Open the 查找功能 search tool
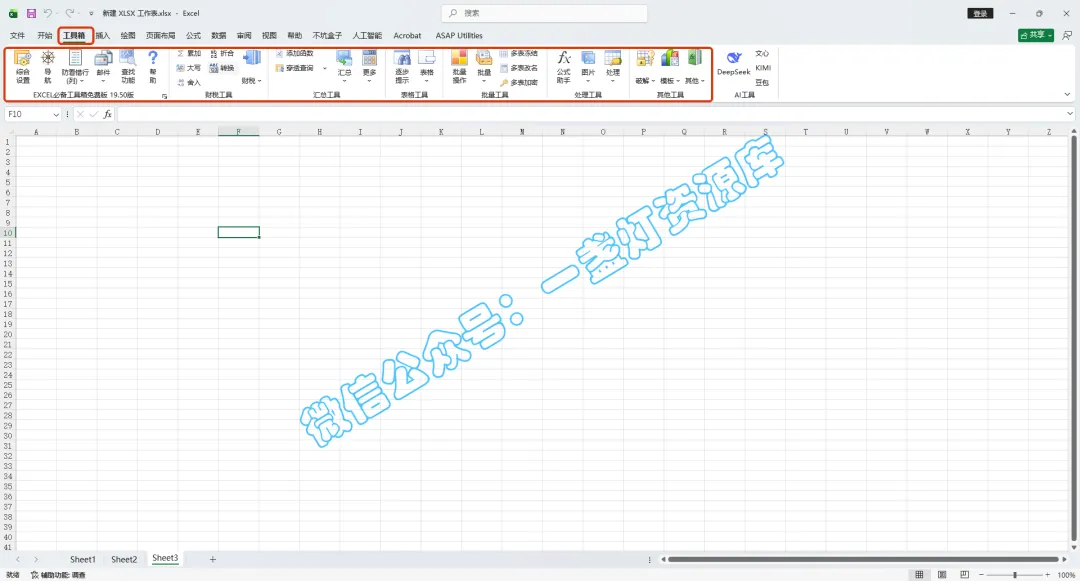 click(128, 67)
